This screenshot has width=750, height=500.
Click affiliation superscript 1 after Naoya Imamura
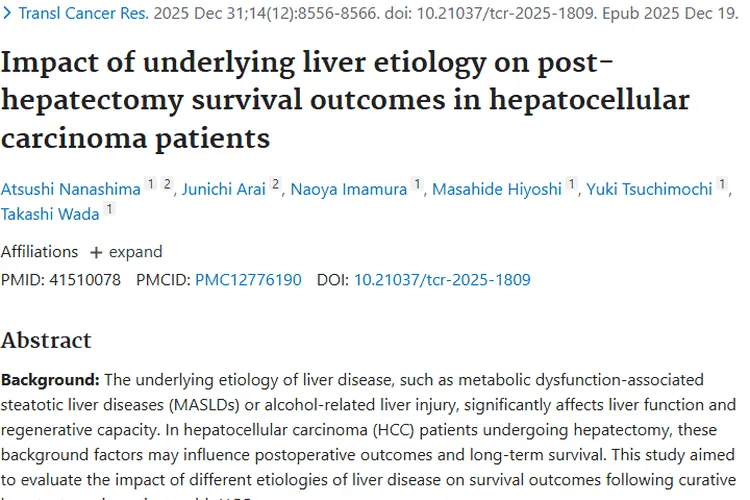(x=417, y=184)
